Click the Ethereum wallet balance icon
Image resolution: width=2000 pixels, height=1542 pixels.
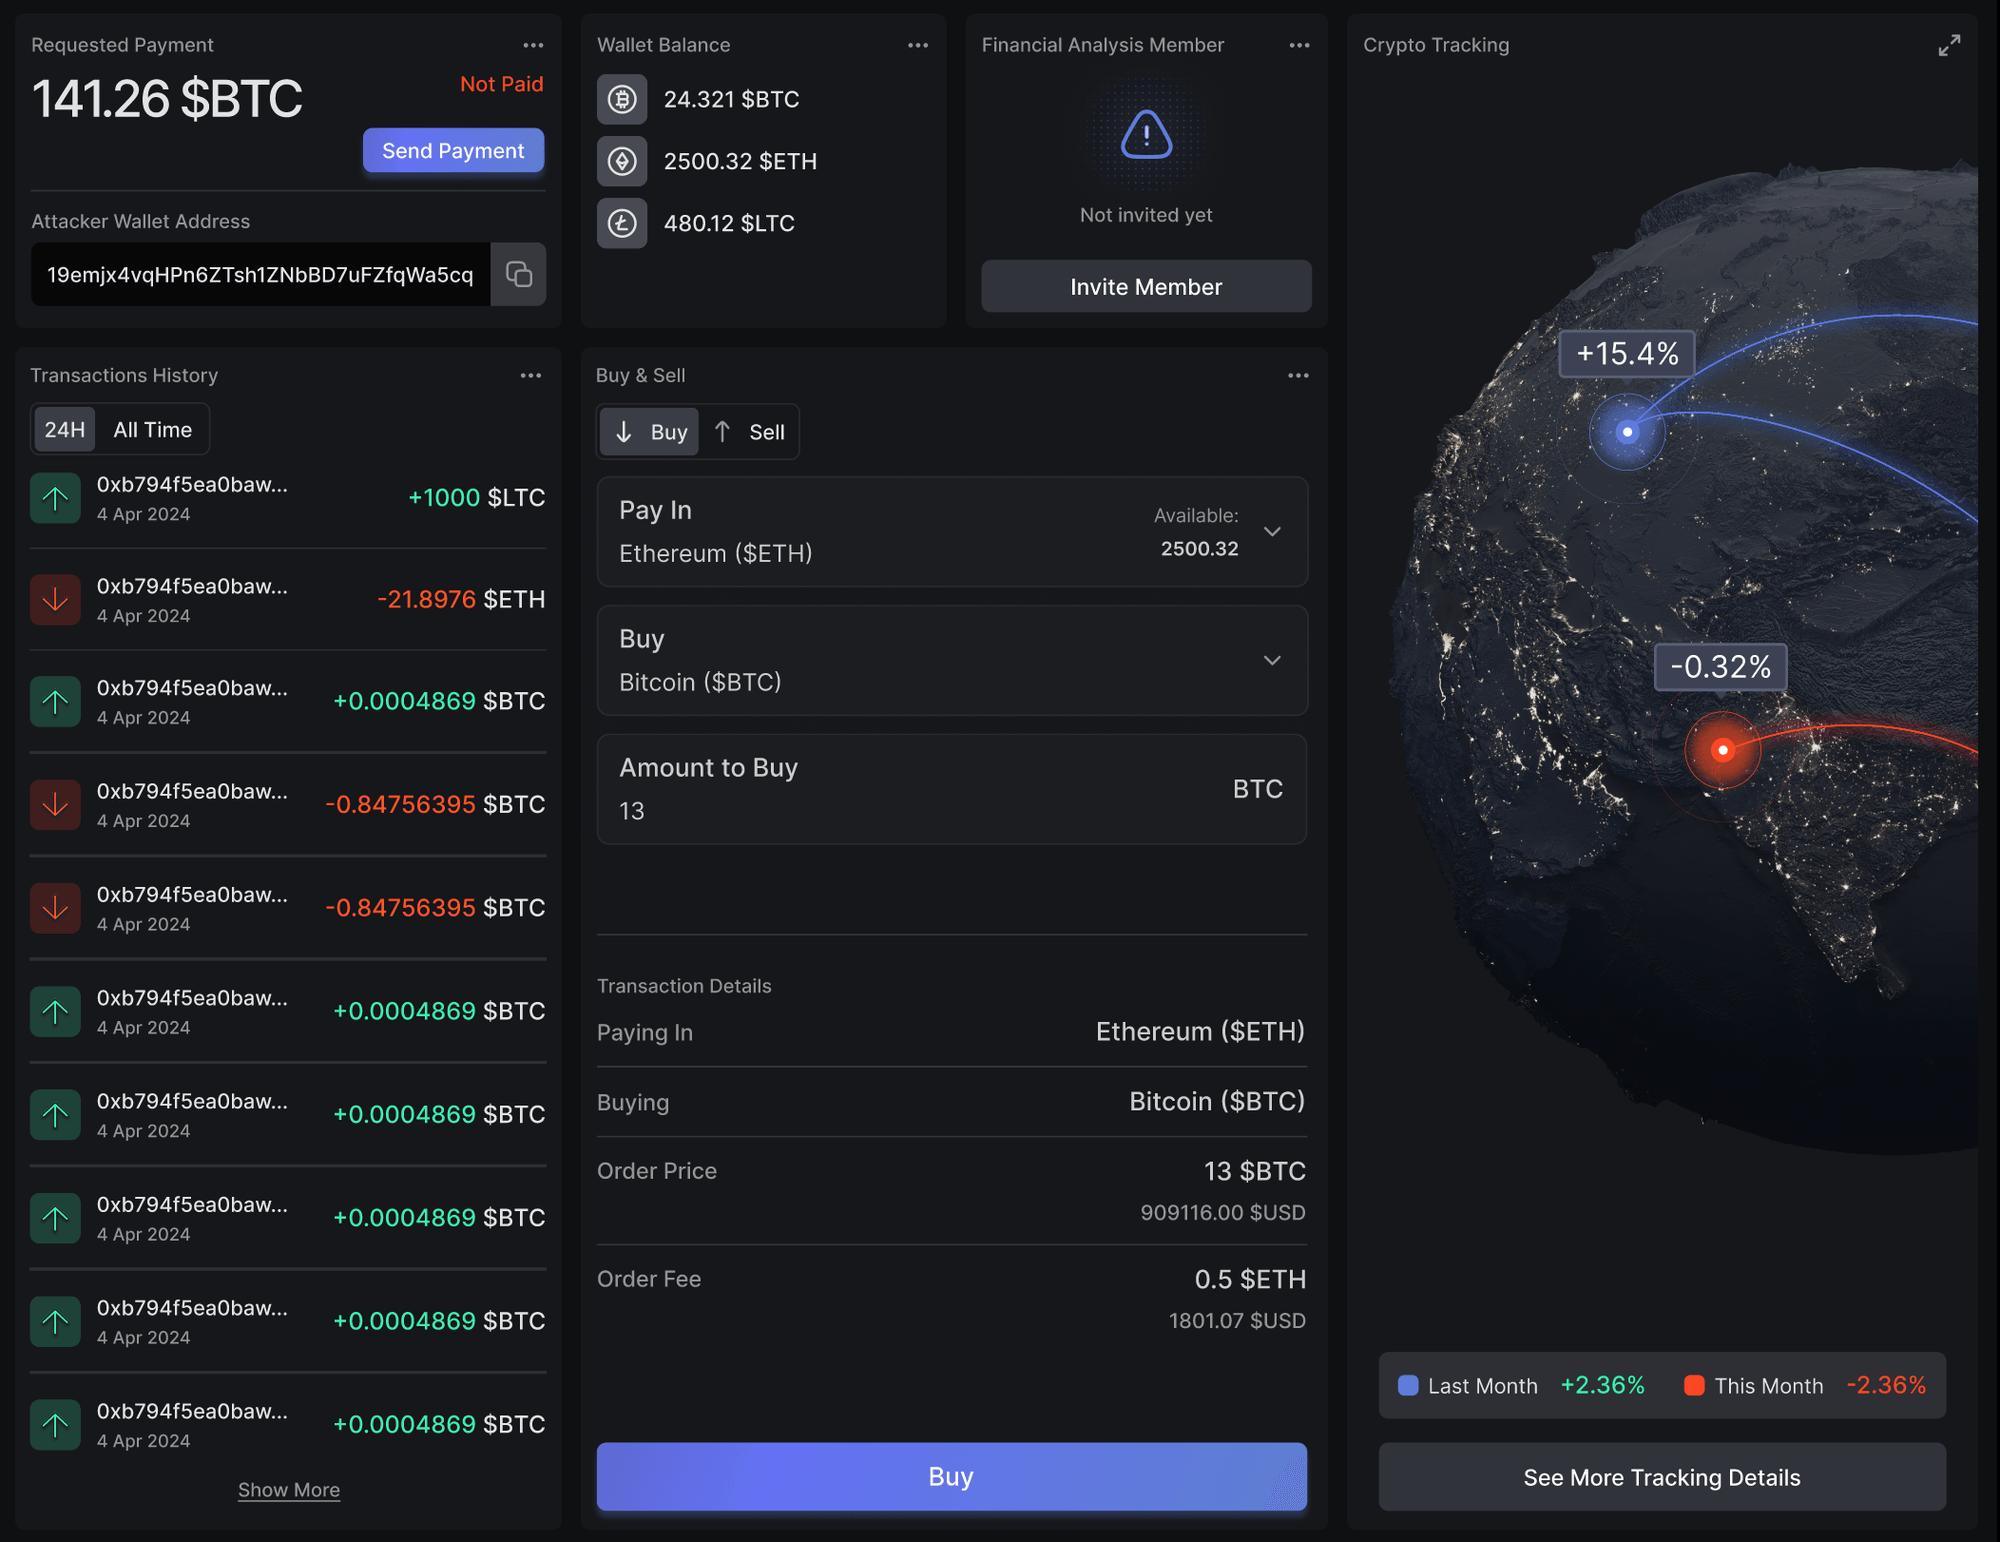coord(622,161)
